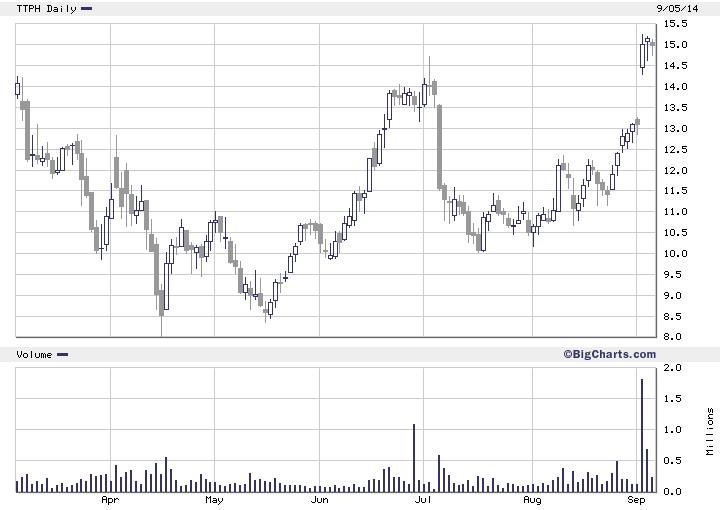Click the May month label

click(x=214, y=500)
